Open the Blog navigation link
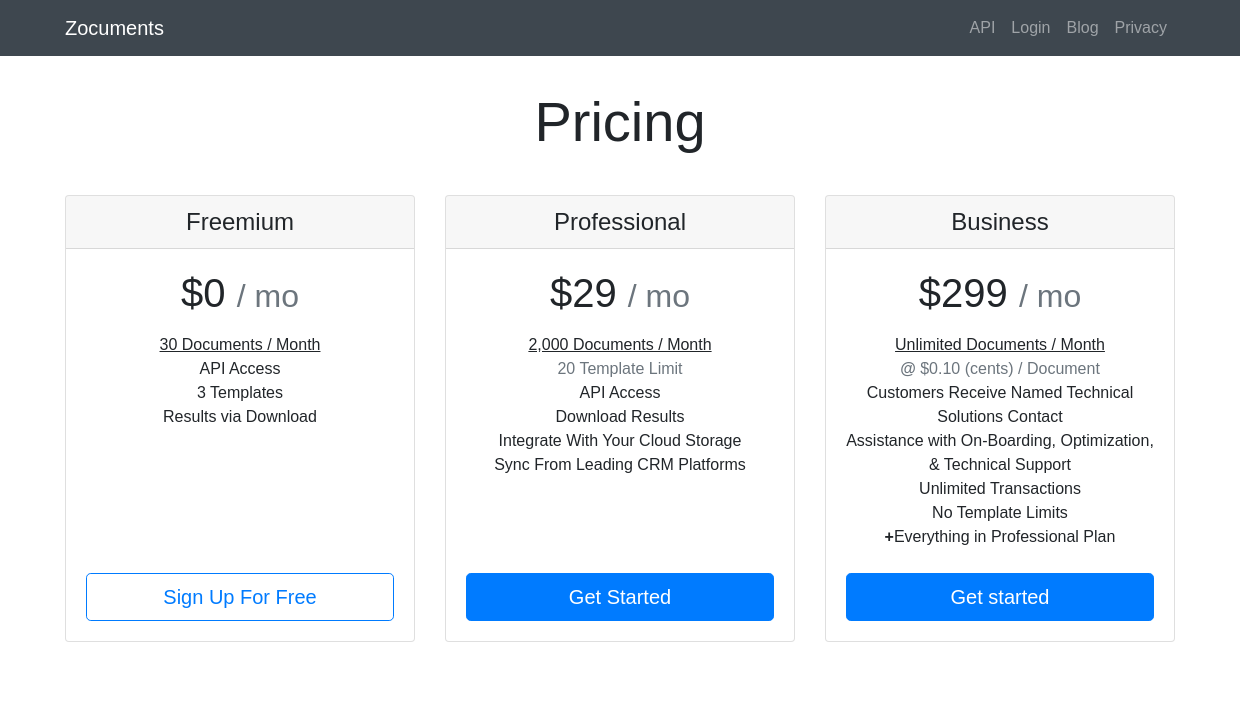 point(1082,28)
